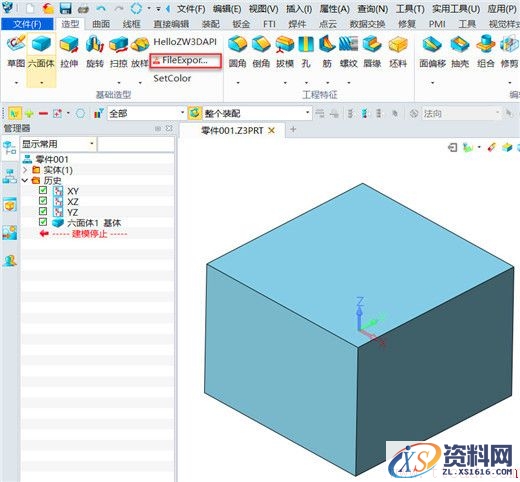Open the history manager sidebar tab icon
This screenshot has height=482, width=520.
(10, 148)
